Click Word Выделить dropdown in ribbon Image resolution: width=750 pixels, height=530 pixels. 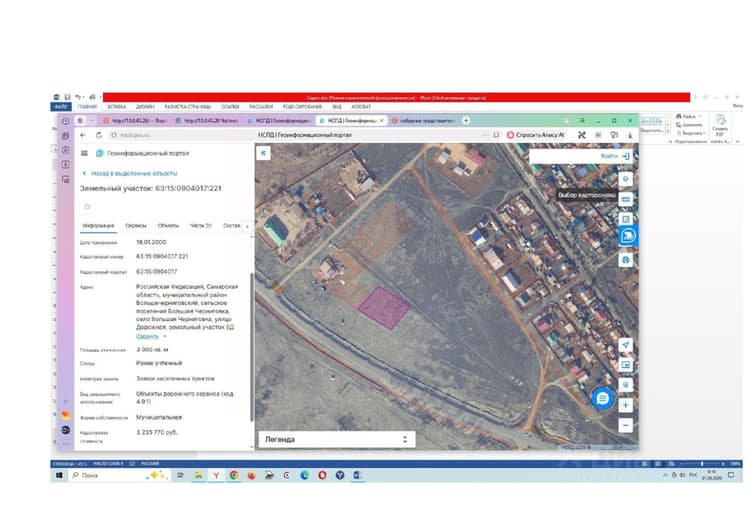click(690, 133)
